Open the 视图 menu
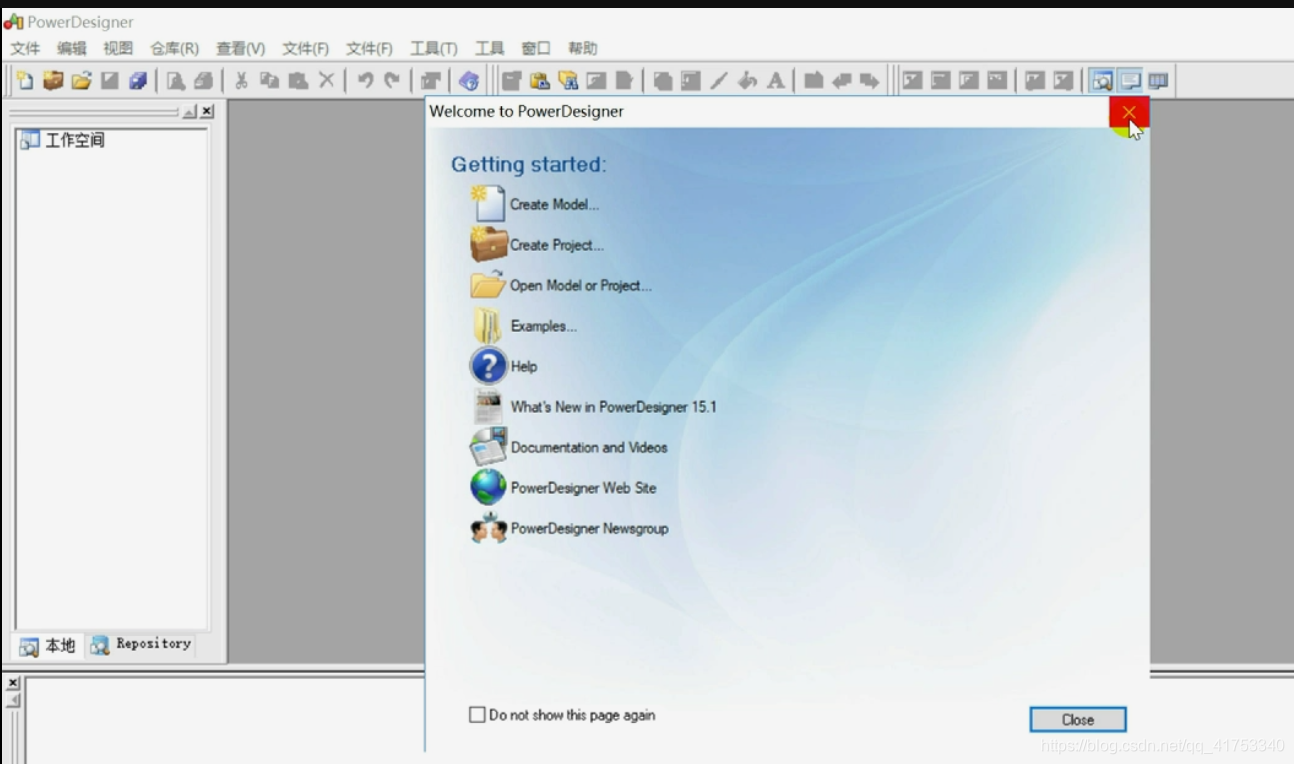This screenshot has height=764, width=1294. pos(118,48)
